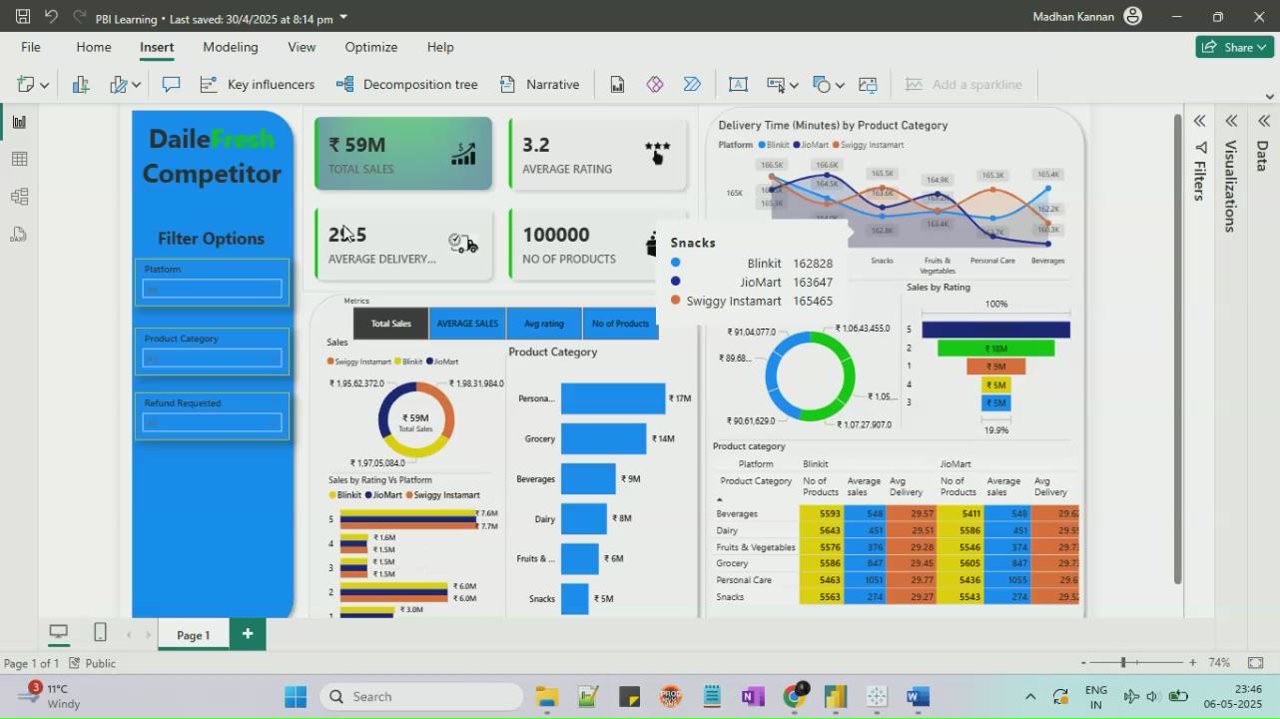Select the Avg rating metrics button
Image resolution: width=1280 pixels, height=719 pixels.
[544, 323]
